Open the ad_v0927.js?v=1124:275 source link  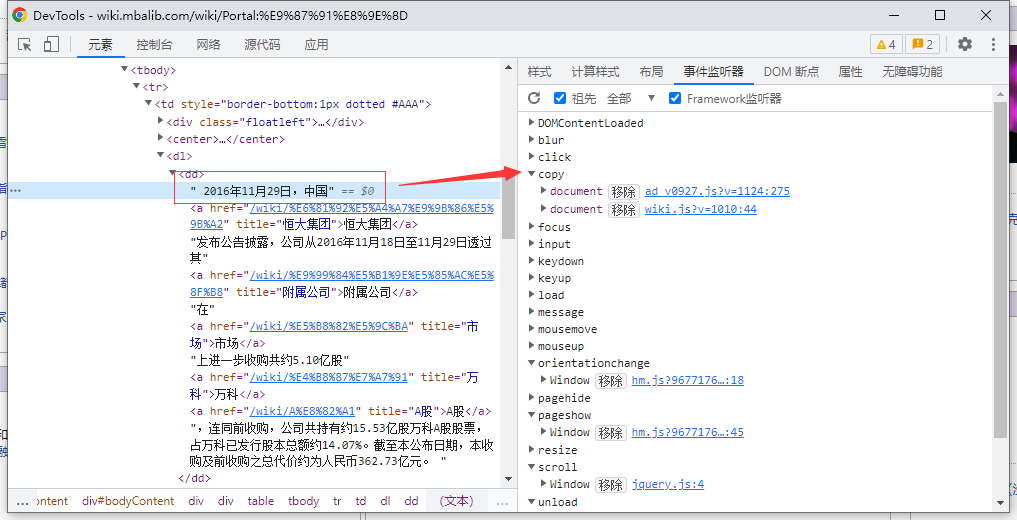point(717,191)
